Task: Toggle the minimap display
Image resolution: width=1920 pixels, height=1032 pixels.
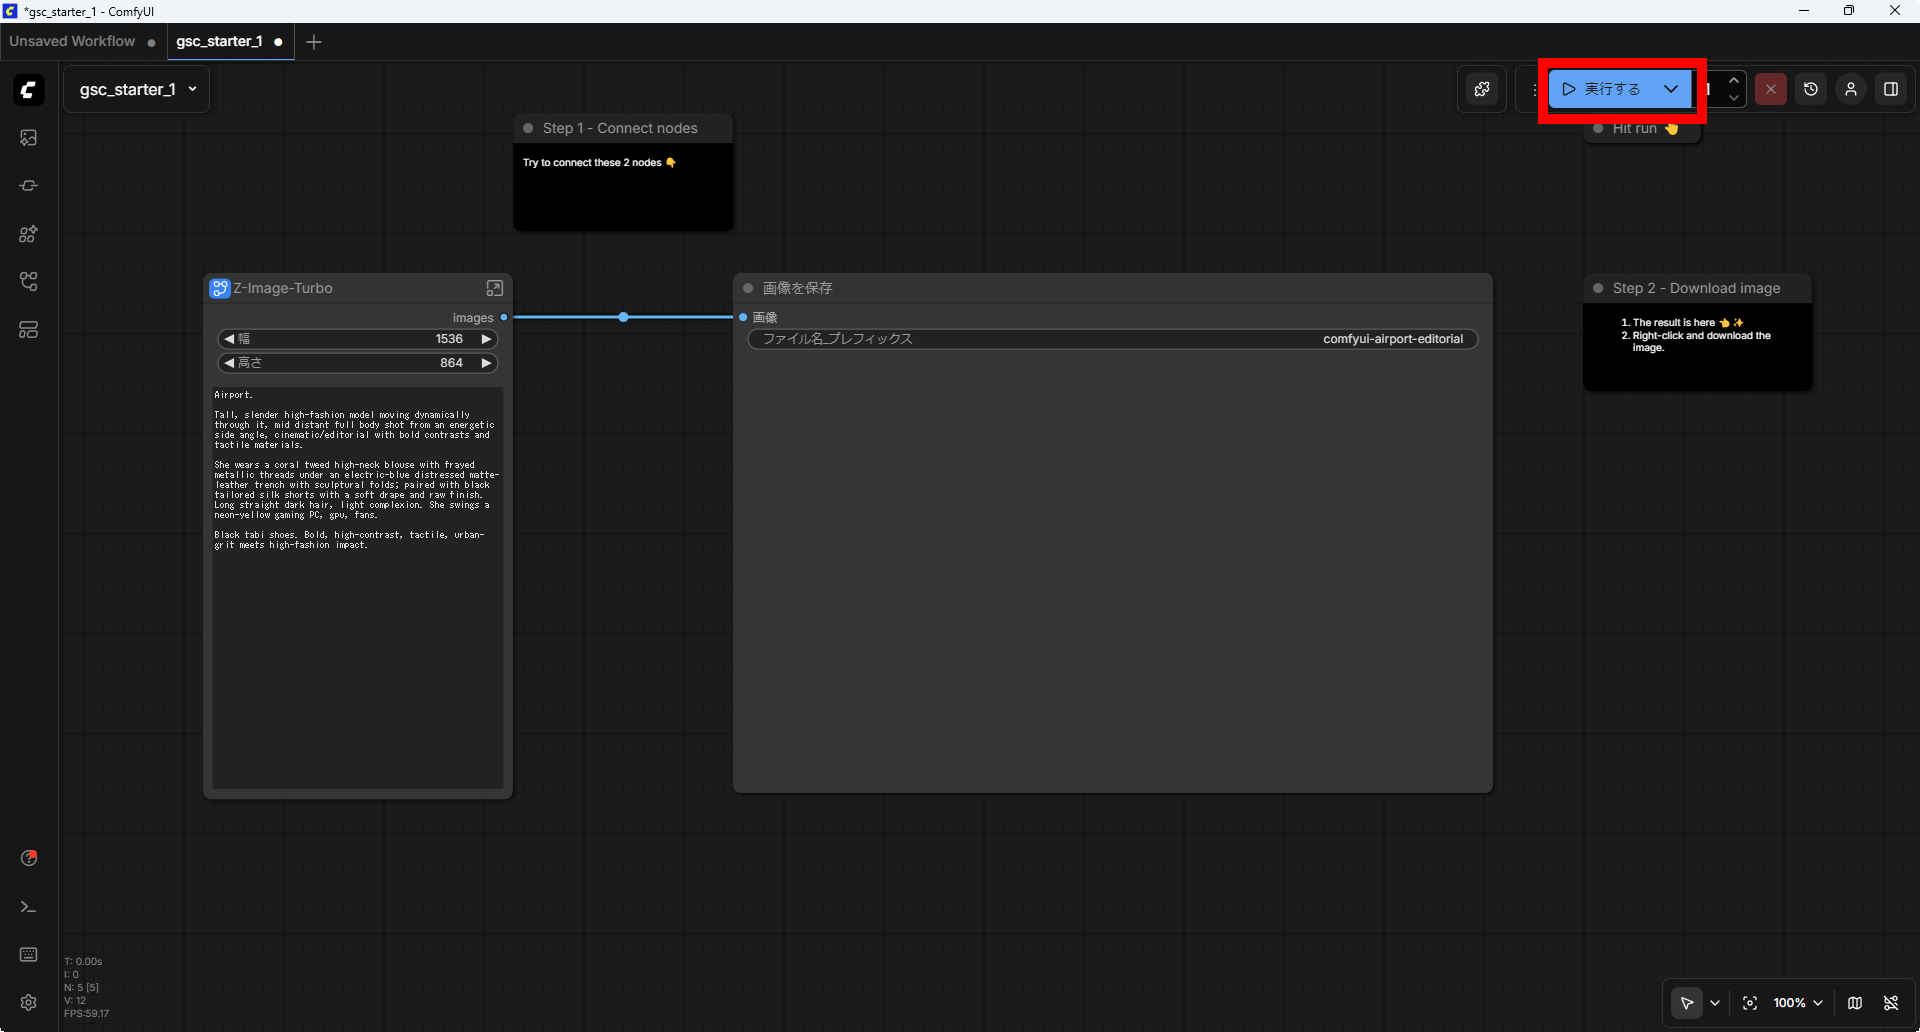Action: pos(1855,1003)
